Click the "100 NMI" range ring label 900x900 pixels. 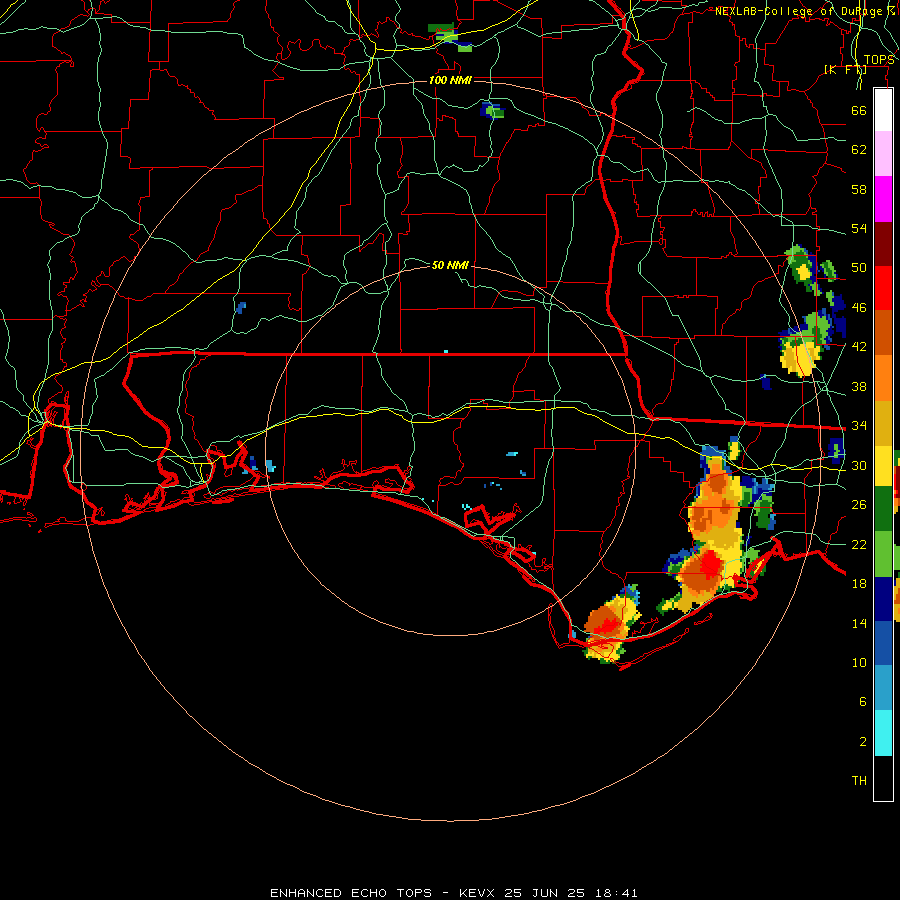click(x=450, y=80)
